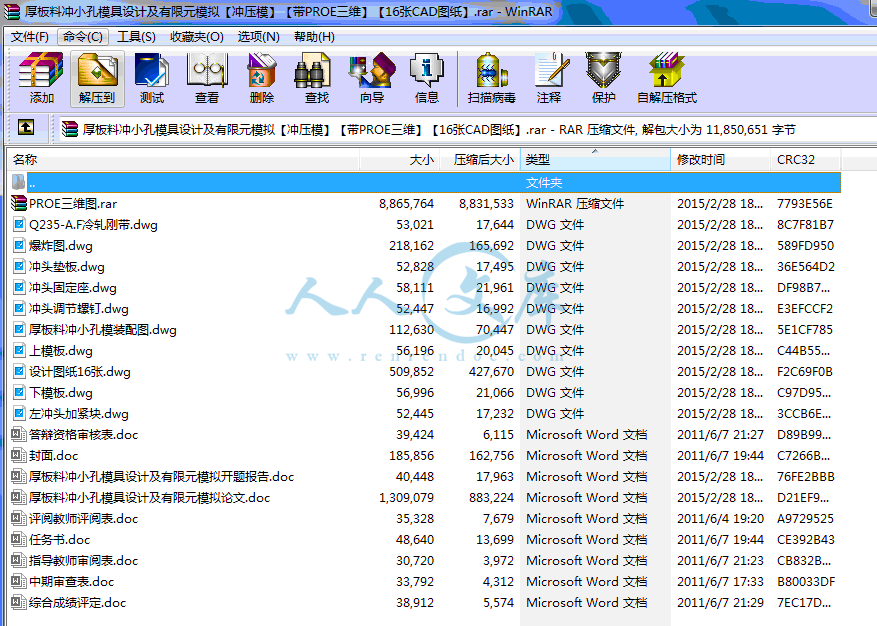Go up one folder level arrow
The width and height of the screenshot is (877, 626).
[26, 128]
